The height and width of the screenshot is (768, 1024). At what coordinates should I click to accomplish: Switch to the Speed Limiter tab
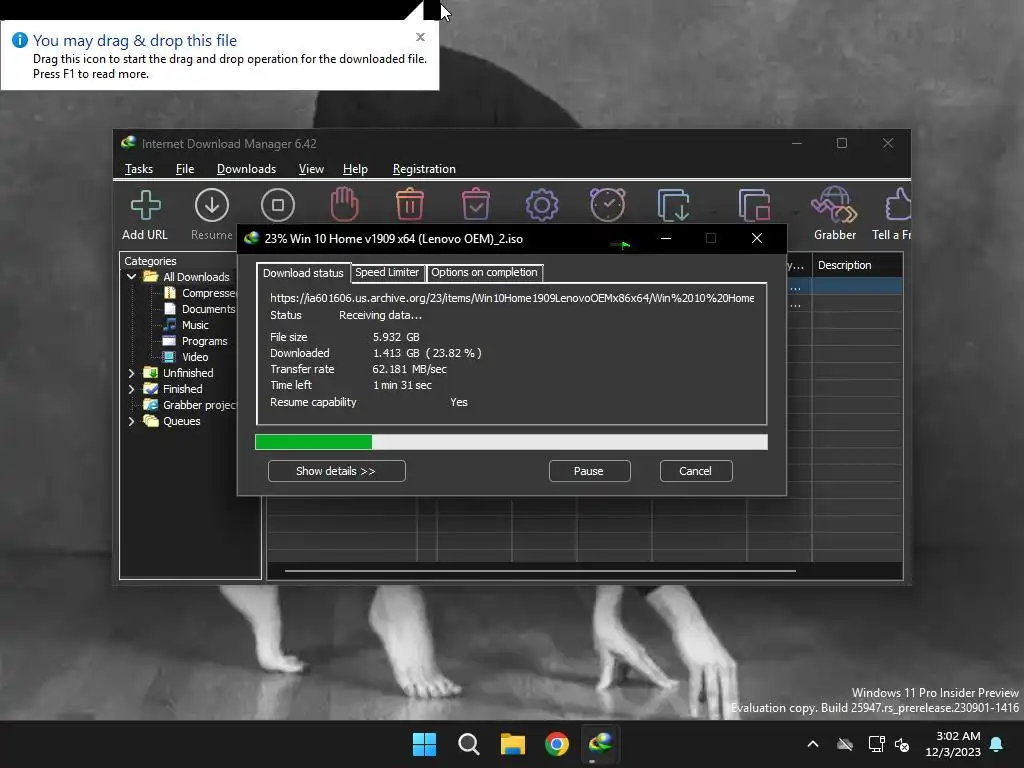[x=387, y=272]
